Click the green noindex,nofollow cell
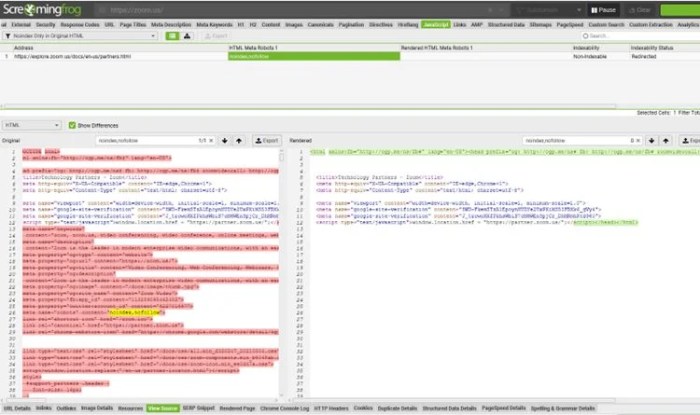Image resolution: width=700 pixels, height=415 pixels. [x=314, y=57]
